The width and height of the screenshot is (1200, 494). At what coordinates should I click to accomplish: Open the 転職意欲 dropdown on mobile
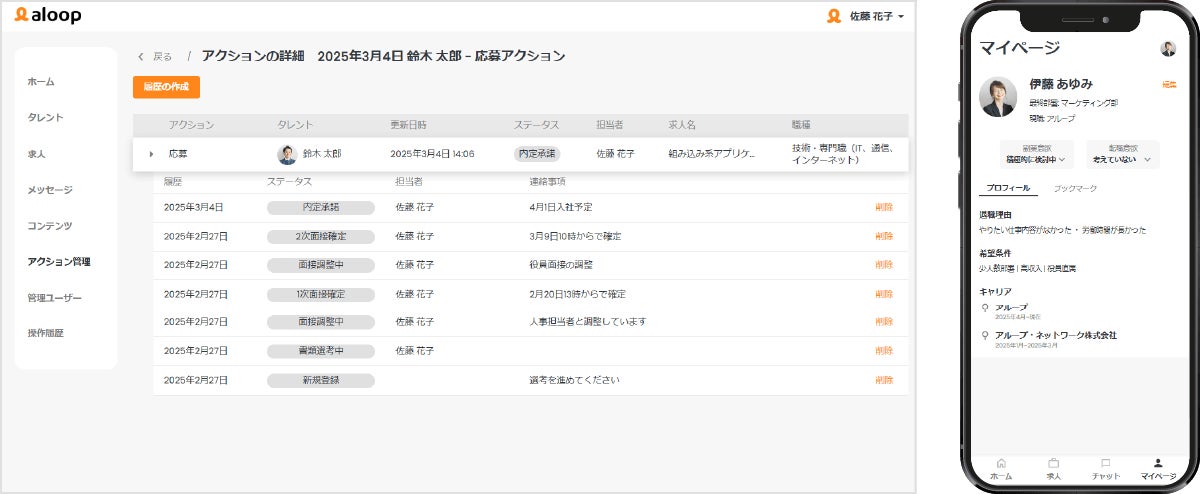tap(1122, 154)
